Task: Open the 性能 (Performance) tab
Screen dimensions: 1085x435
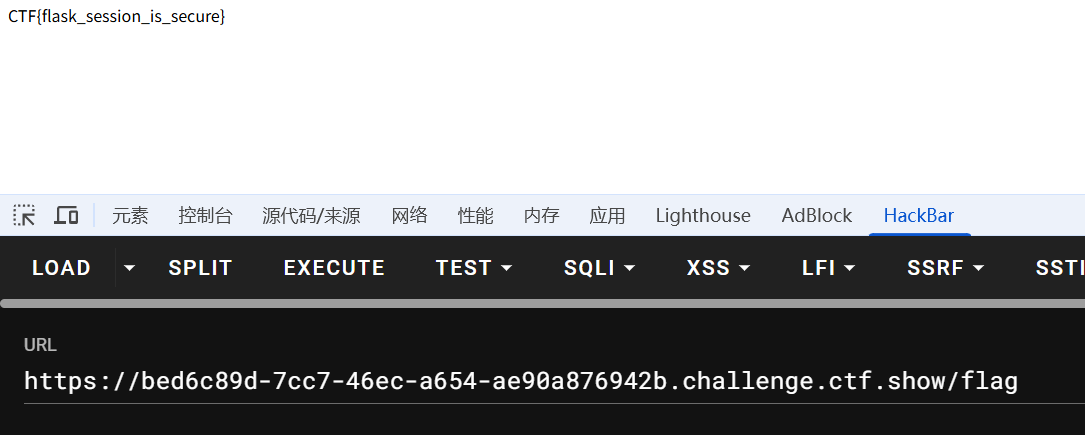Action: coord(475,215)
